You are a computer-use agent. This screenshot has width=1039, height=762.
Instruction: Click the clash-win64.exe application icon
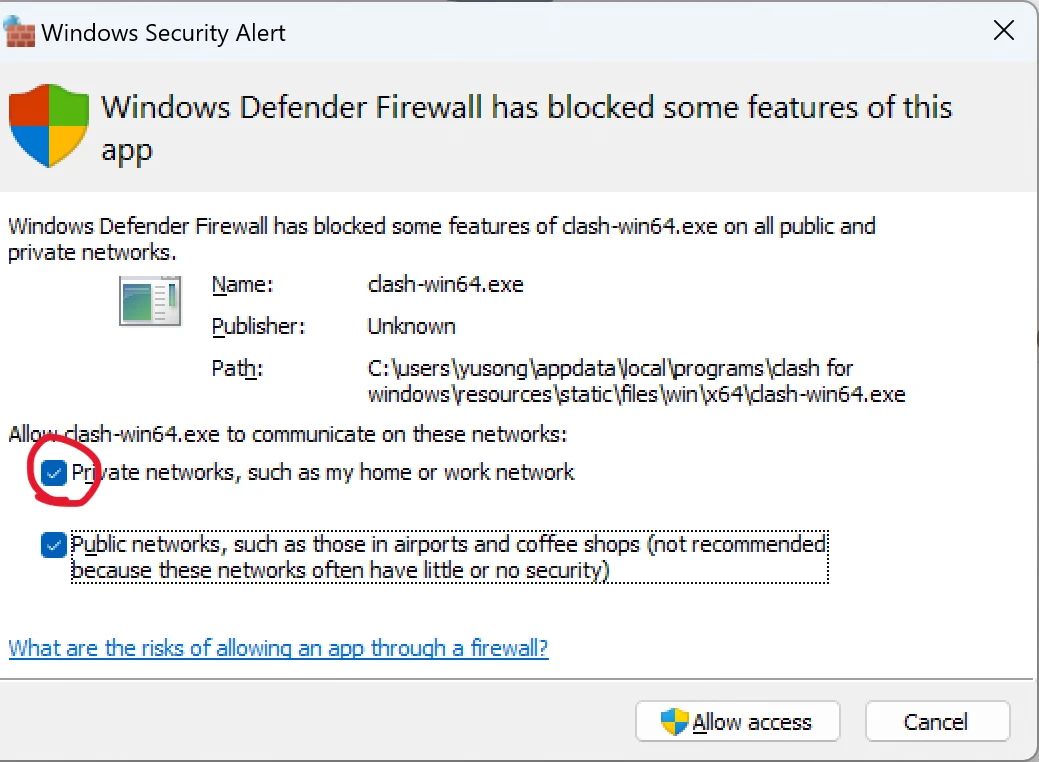[150, 300]
